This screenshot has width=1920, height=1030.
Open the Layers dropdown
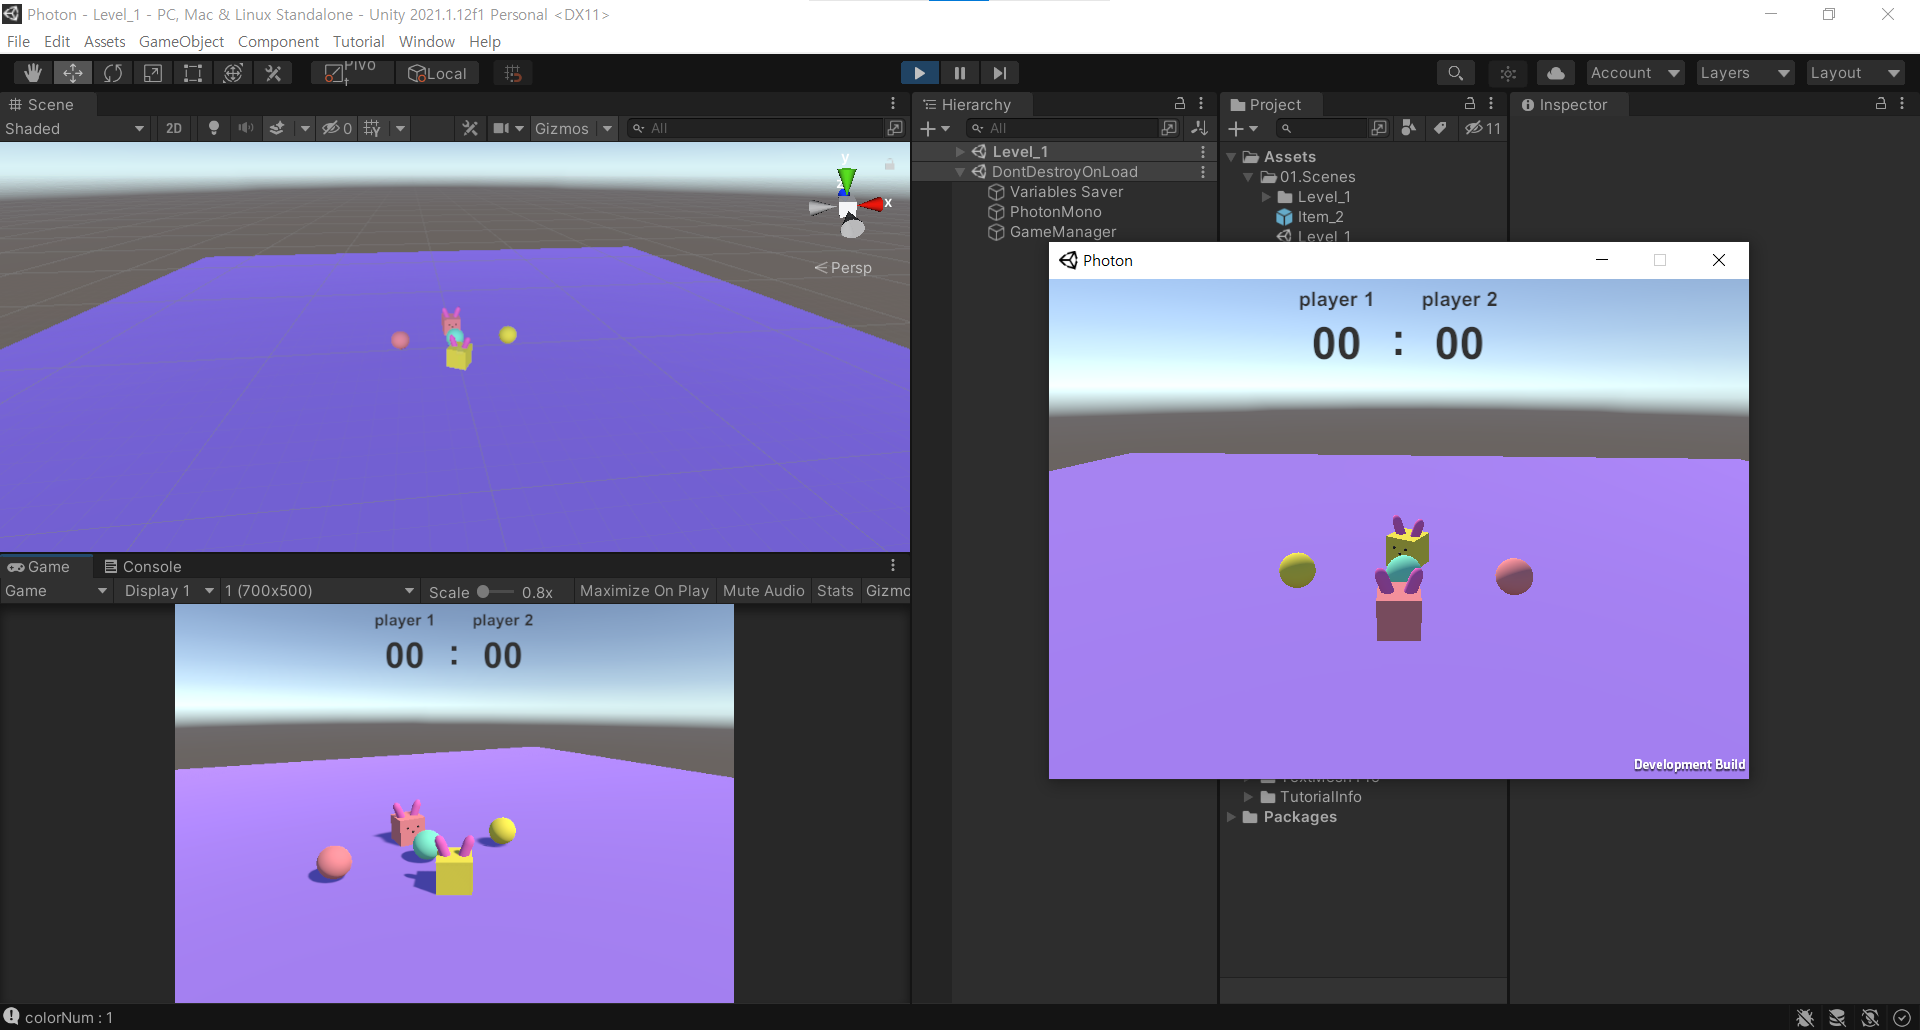(x=1745, y=73)
